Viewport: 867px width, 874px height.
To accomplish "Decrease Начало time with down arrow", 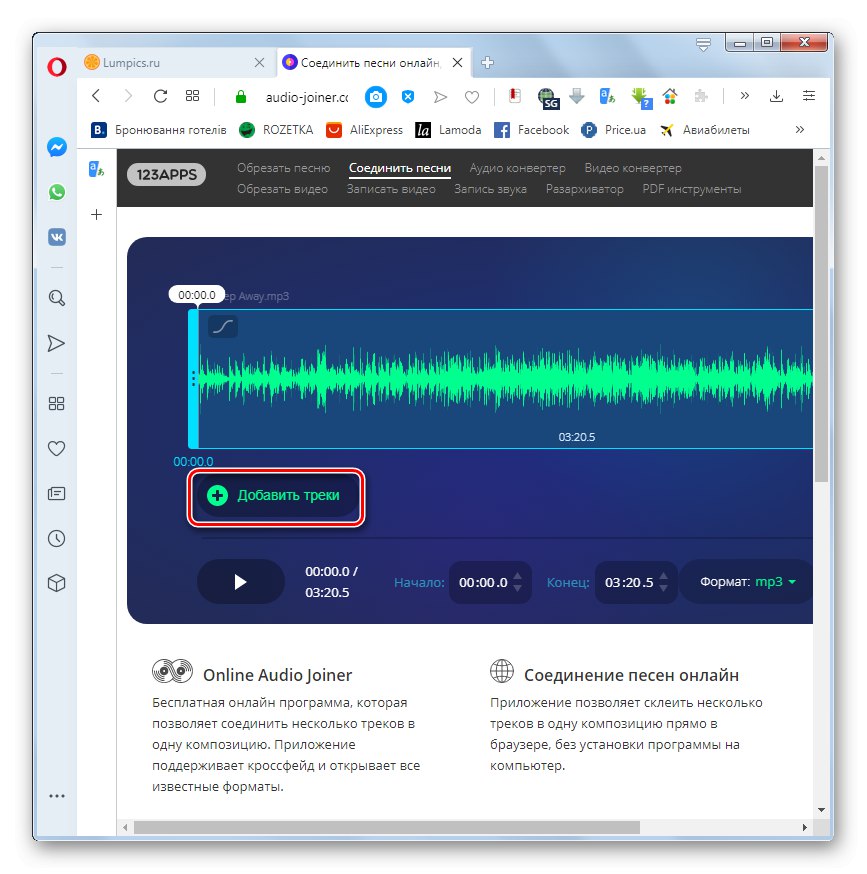I will pos(517,587).
